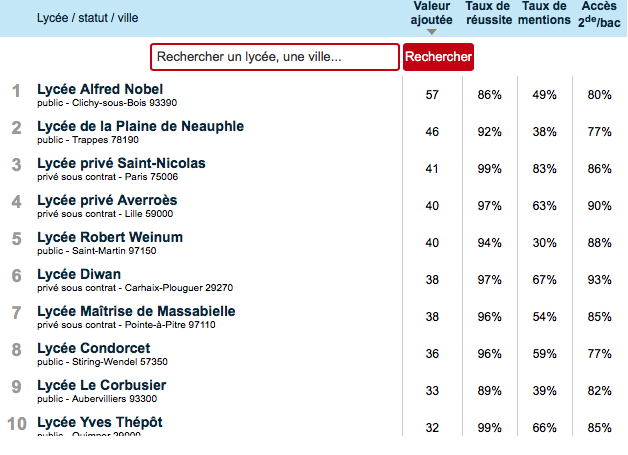Open Lycée Diwan entry
Image resolution: width=628 pixels, height=455 pixels.
point(79,274)
